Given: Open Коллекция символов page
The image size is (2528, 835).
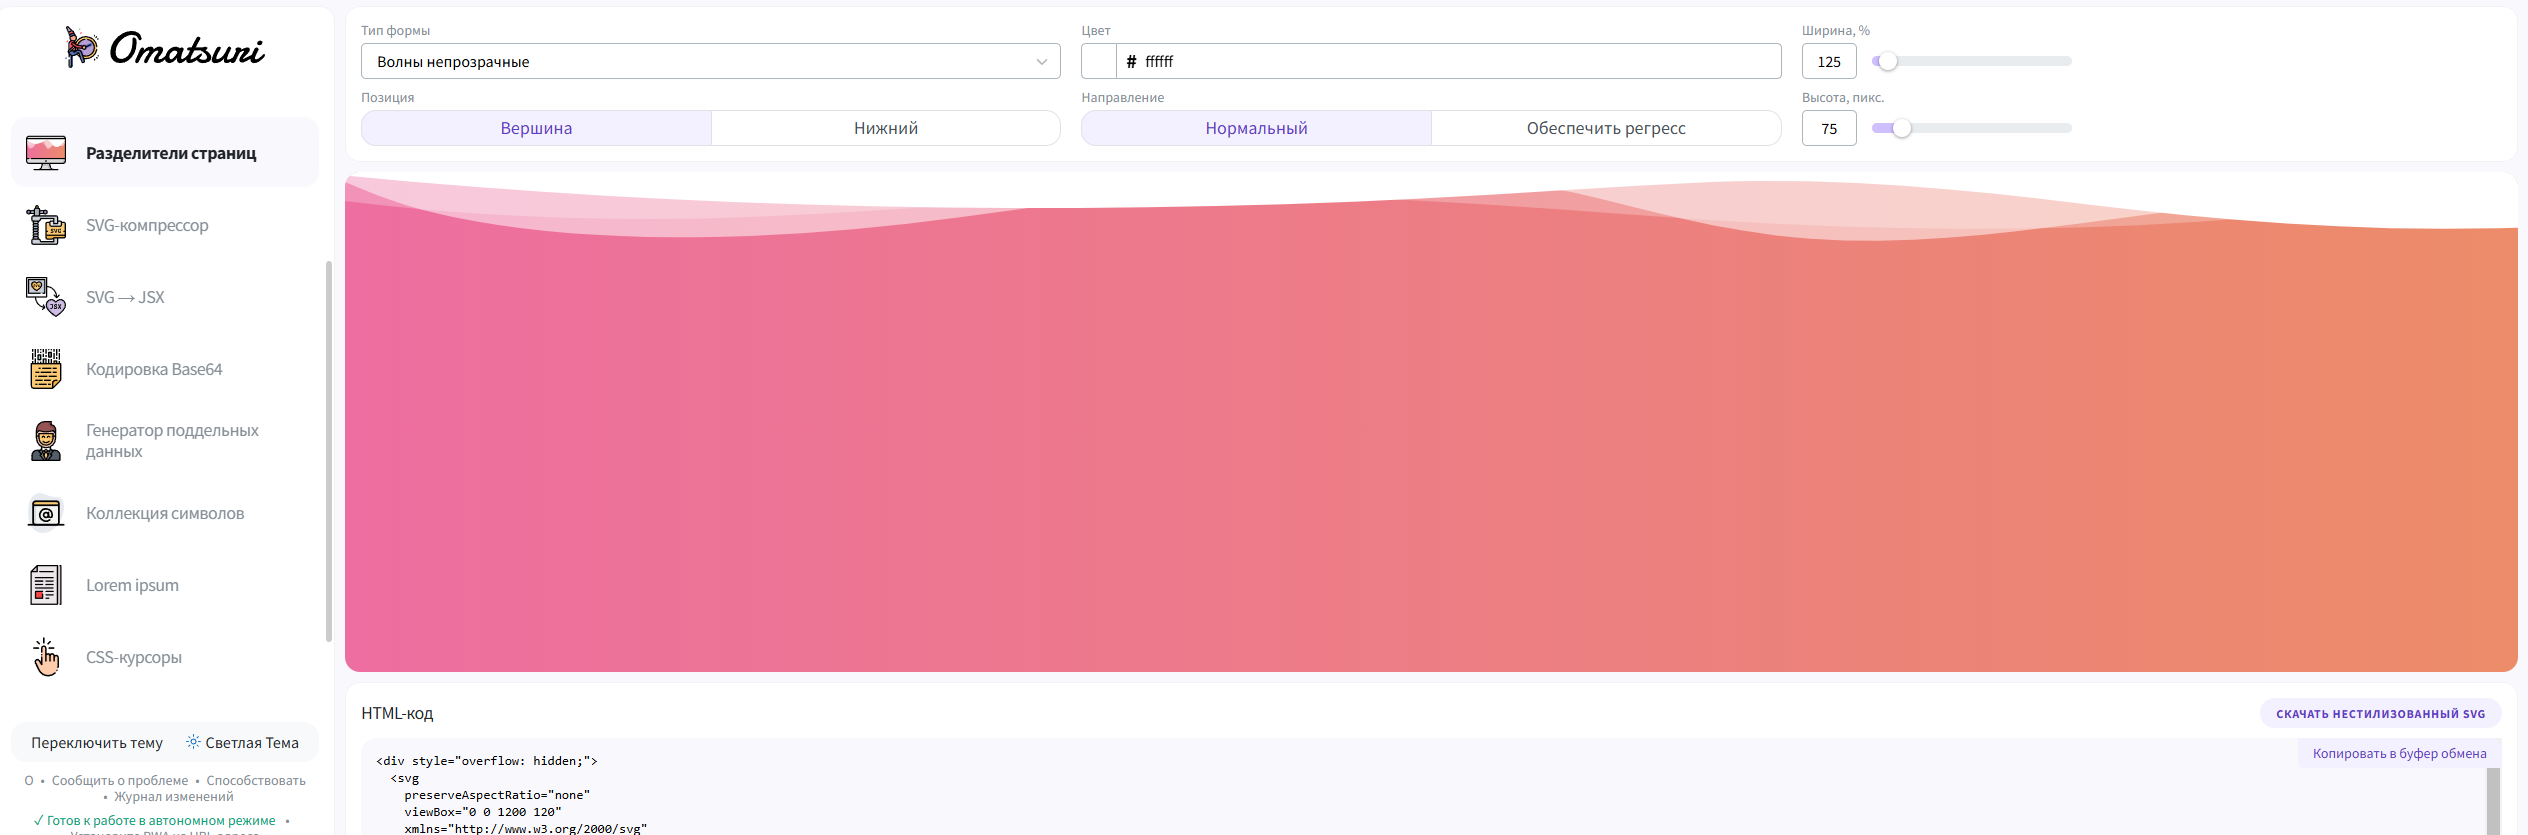Looking at the screenshot, I should point(165,513).
